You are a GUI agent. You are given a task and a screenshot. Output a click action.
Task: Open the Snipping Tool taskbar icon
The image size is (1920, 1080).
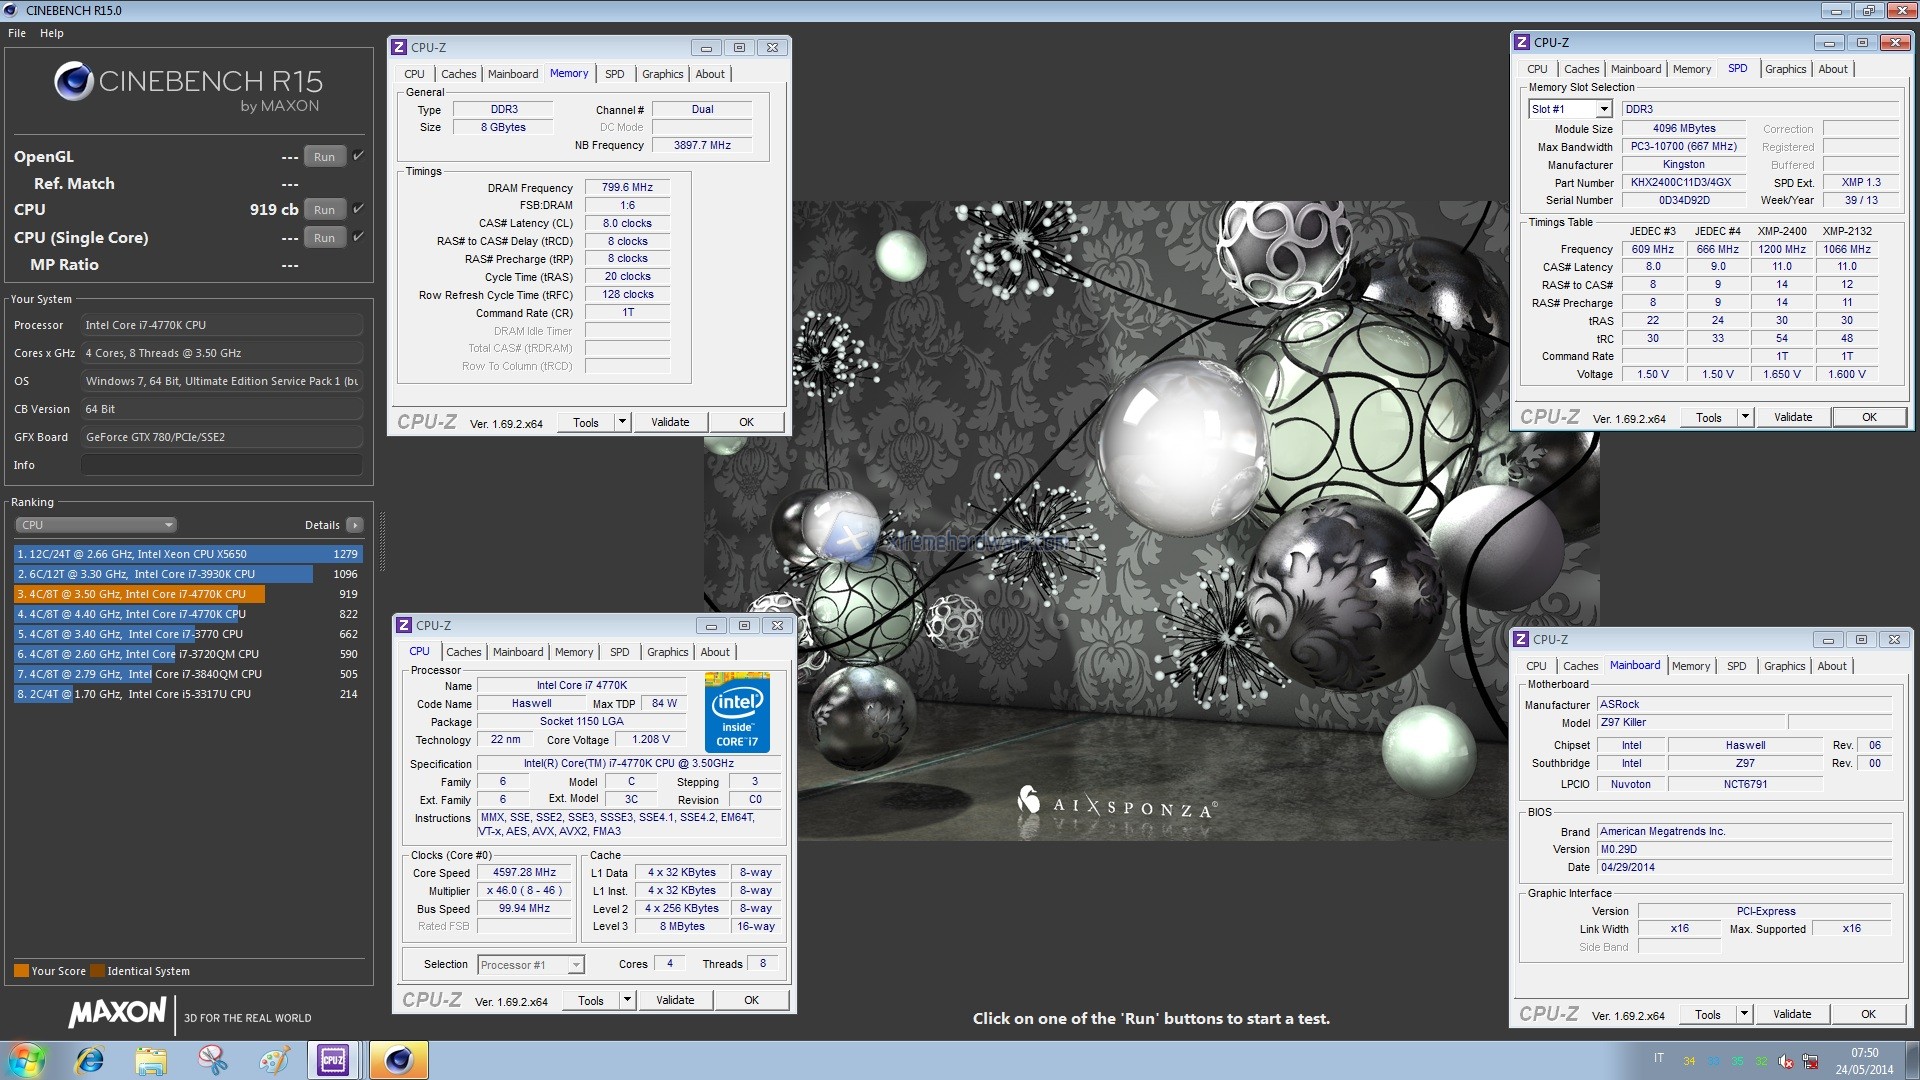point(212,1060)
